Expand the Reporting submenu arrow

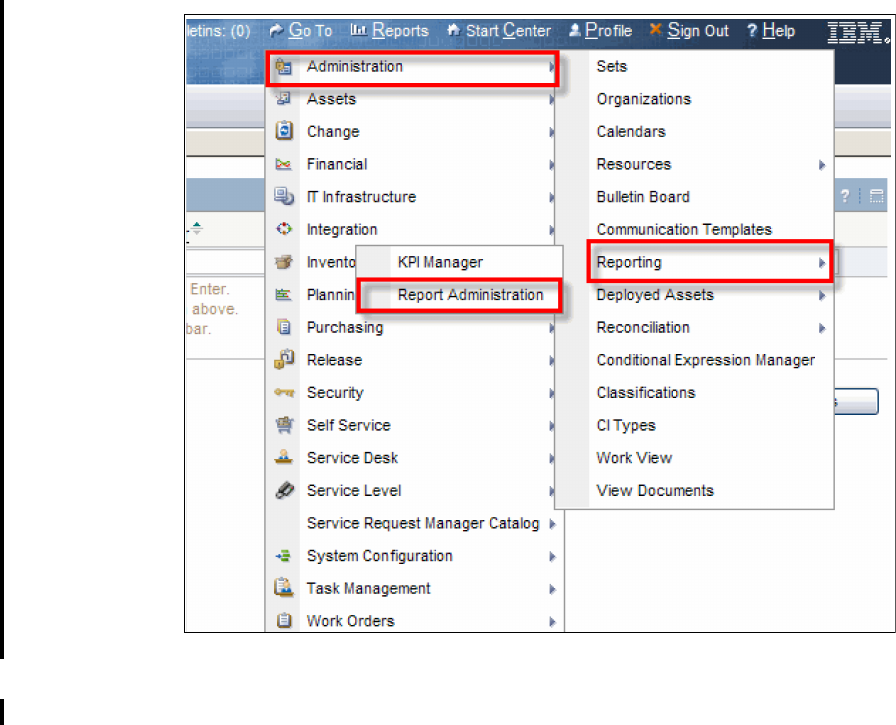(x=822, y=263)
